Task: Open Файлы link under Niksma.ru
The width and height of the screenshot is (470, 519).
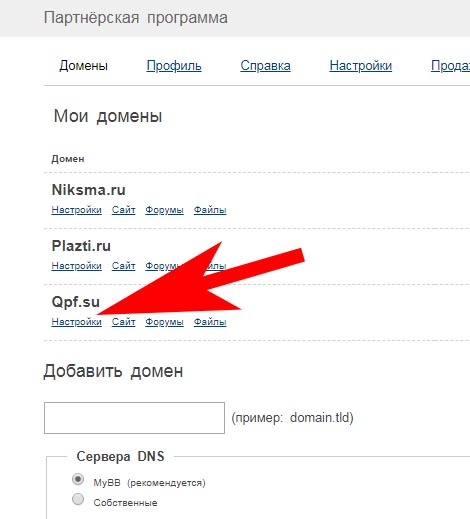Action: tap(210, 210)
